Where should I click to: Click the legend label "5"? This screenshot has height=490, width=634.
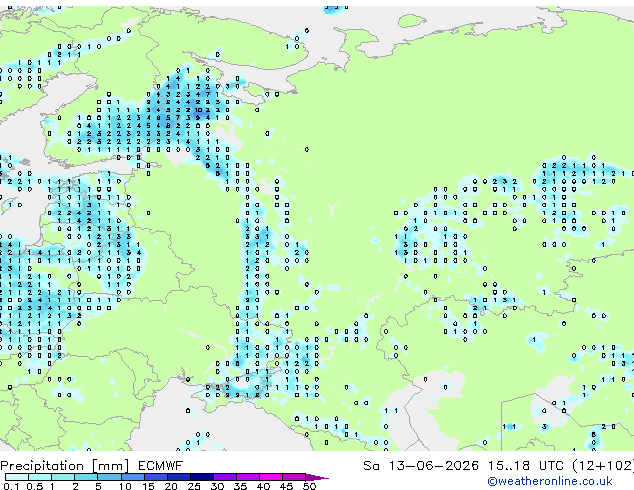tap(98, 486)
